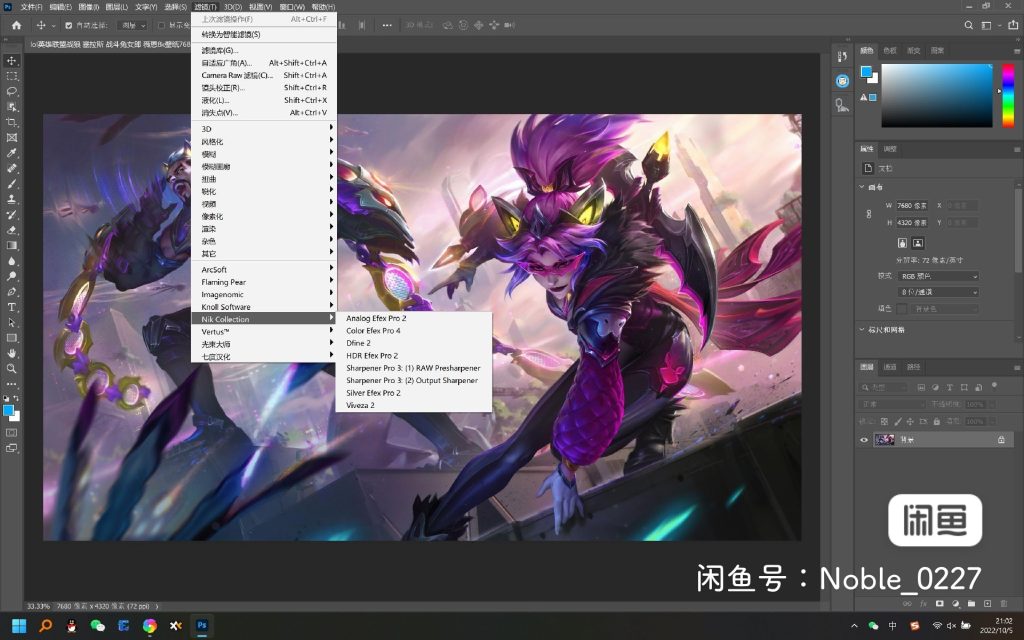Select the Rectangular Marquee tool
Image resolution: width=1024 pixels, height=640 pixels.
(12, 76)
